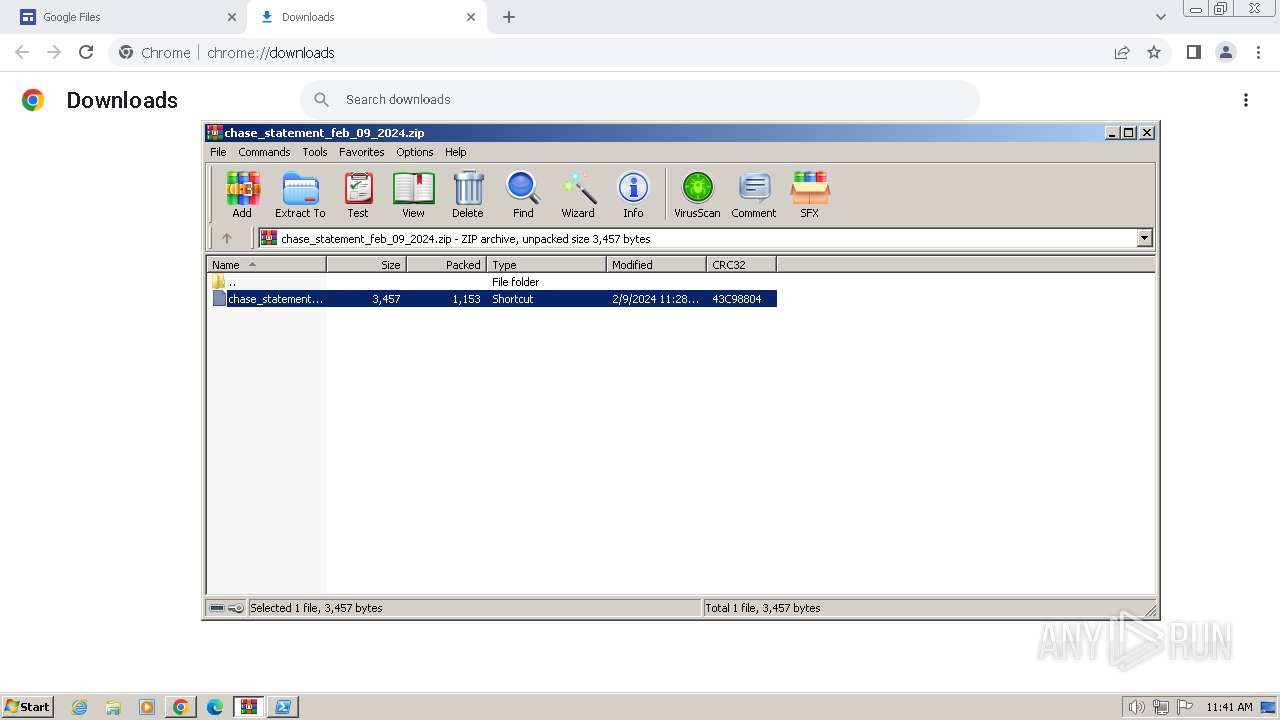Open Chrome's three-dot main menu
Screen dimensions: 1280x720
pyautogui.click(x=1258, y=52)
